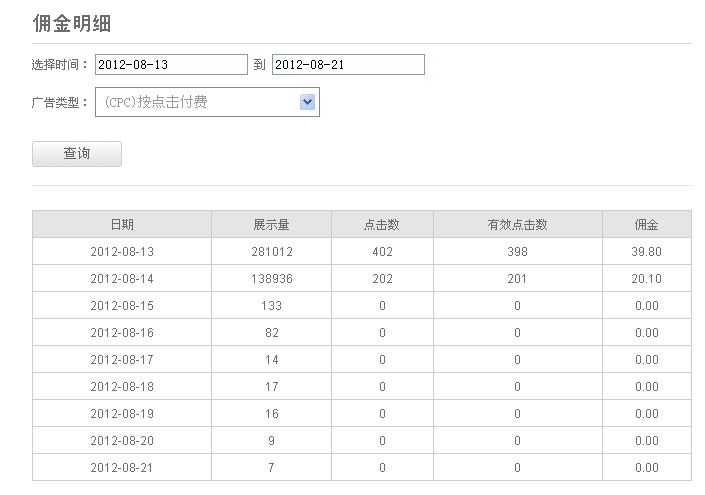Click the end date field 2012-08-21
705x495 pixels.
coord(348,65)
